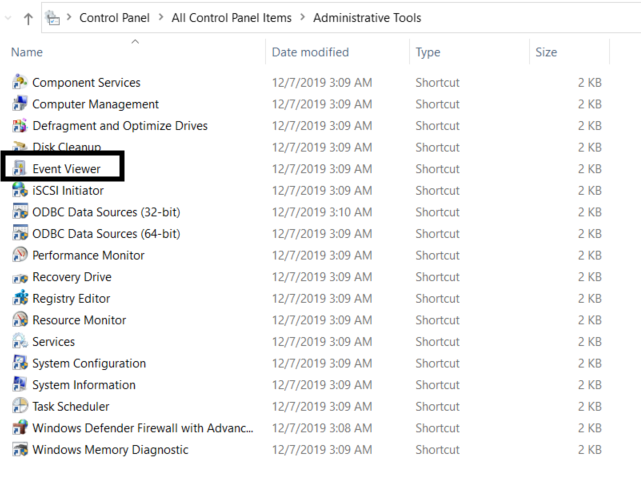641x500 pixels.
Task: Select the Task Scheduler clock icon
Action: (20, 406)
